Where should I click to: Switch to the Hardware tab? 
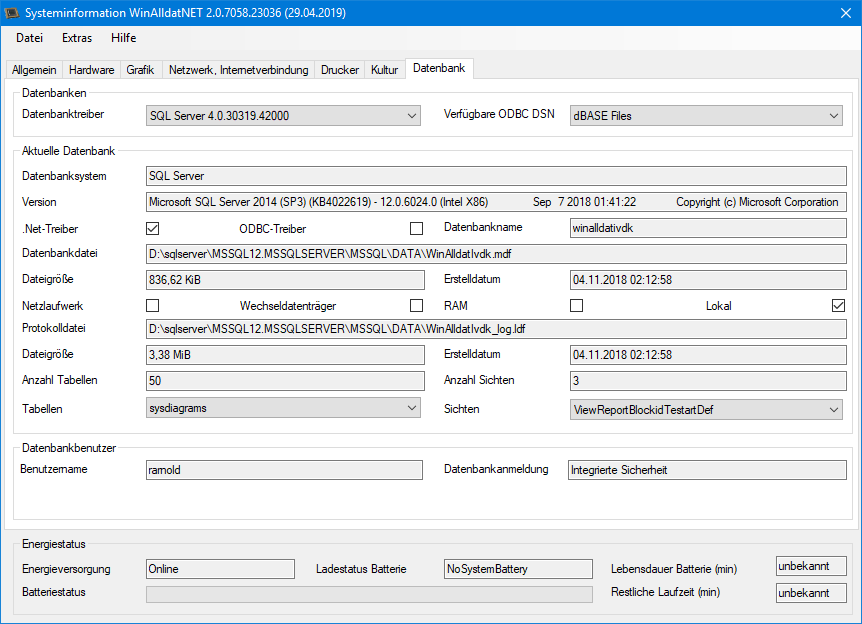91,70
